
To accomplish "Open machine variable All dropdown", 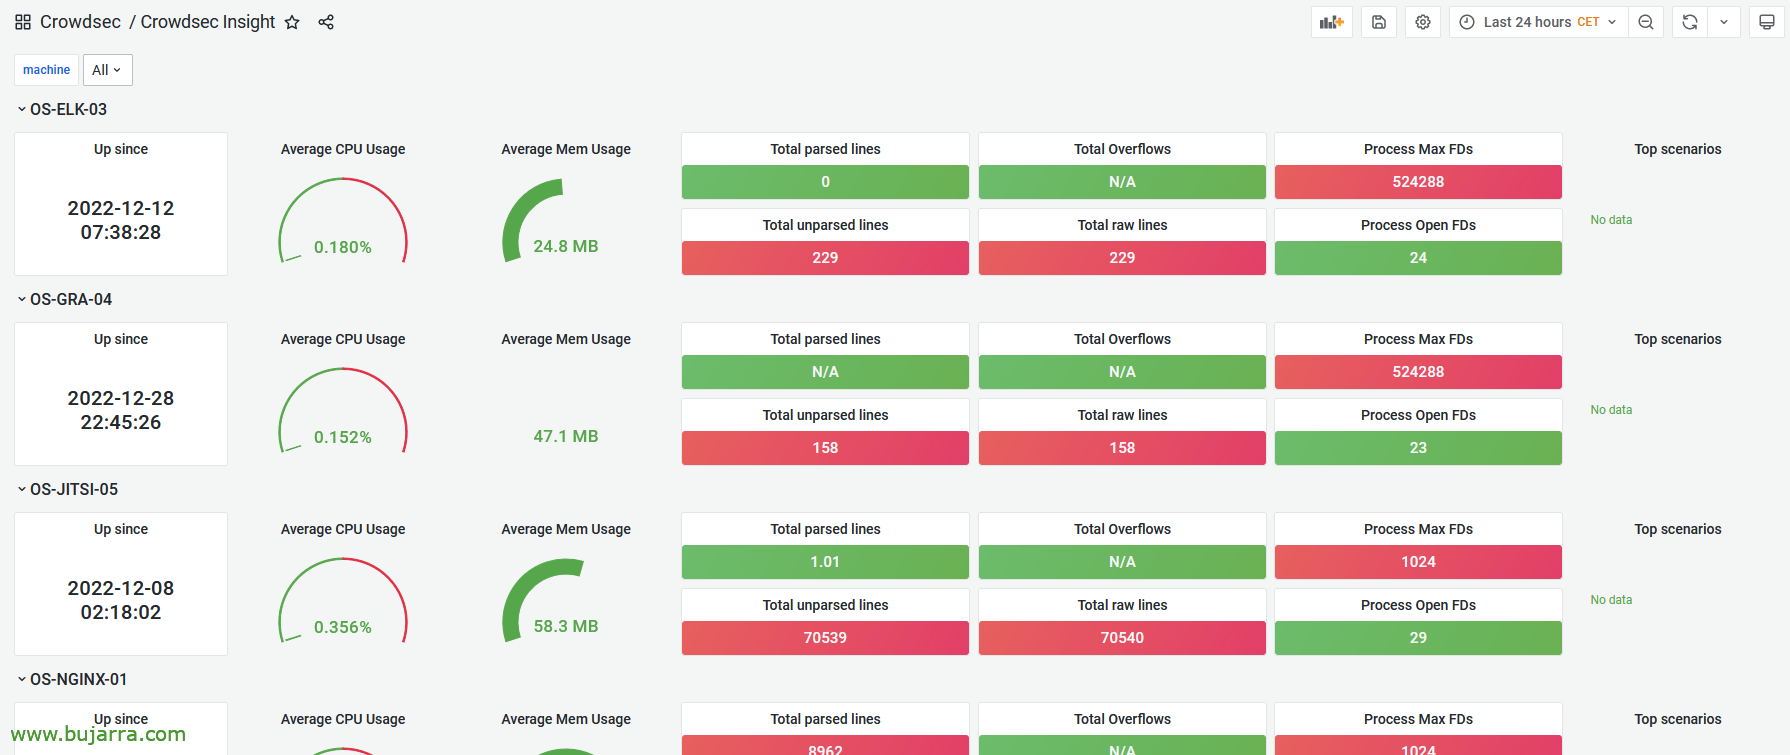I will [x=107, y=70].
